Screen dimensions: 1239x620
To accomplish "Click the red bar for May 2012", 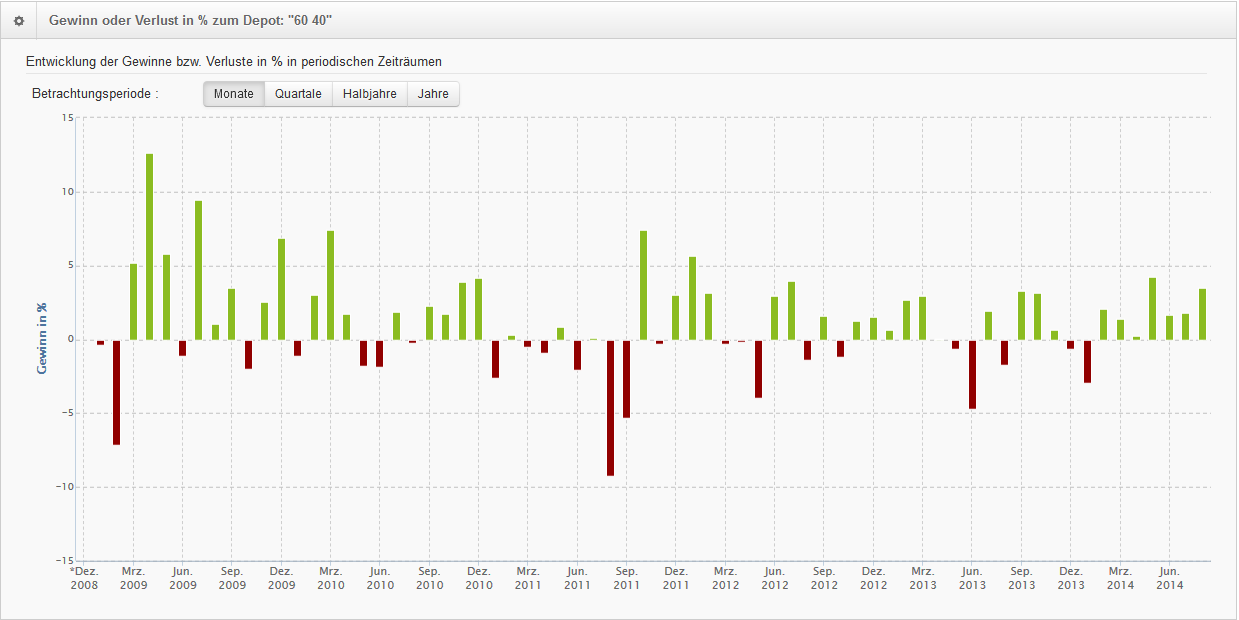I will pos(758,369).
